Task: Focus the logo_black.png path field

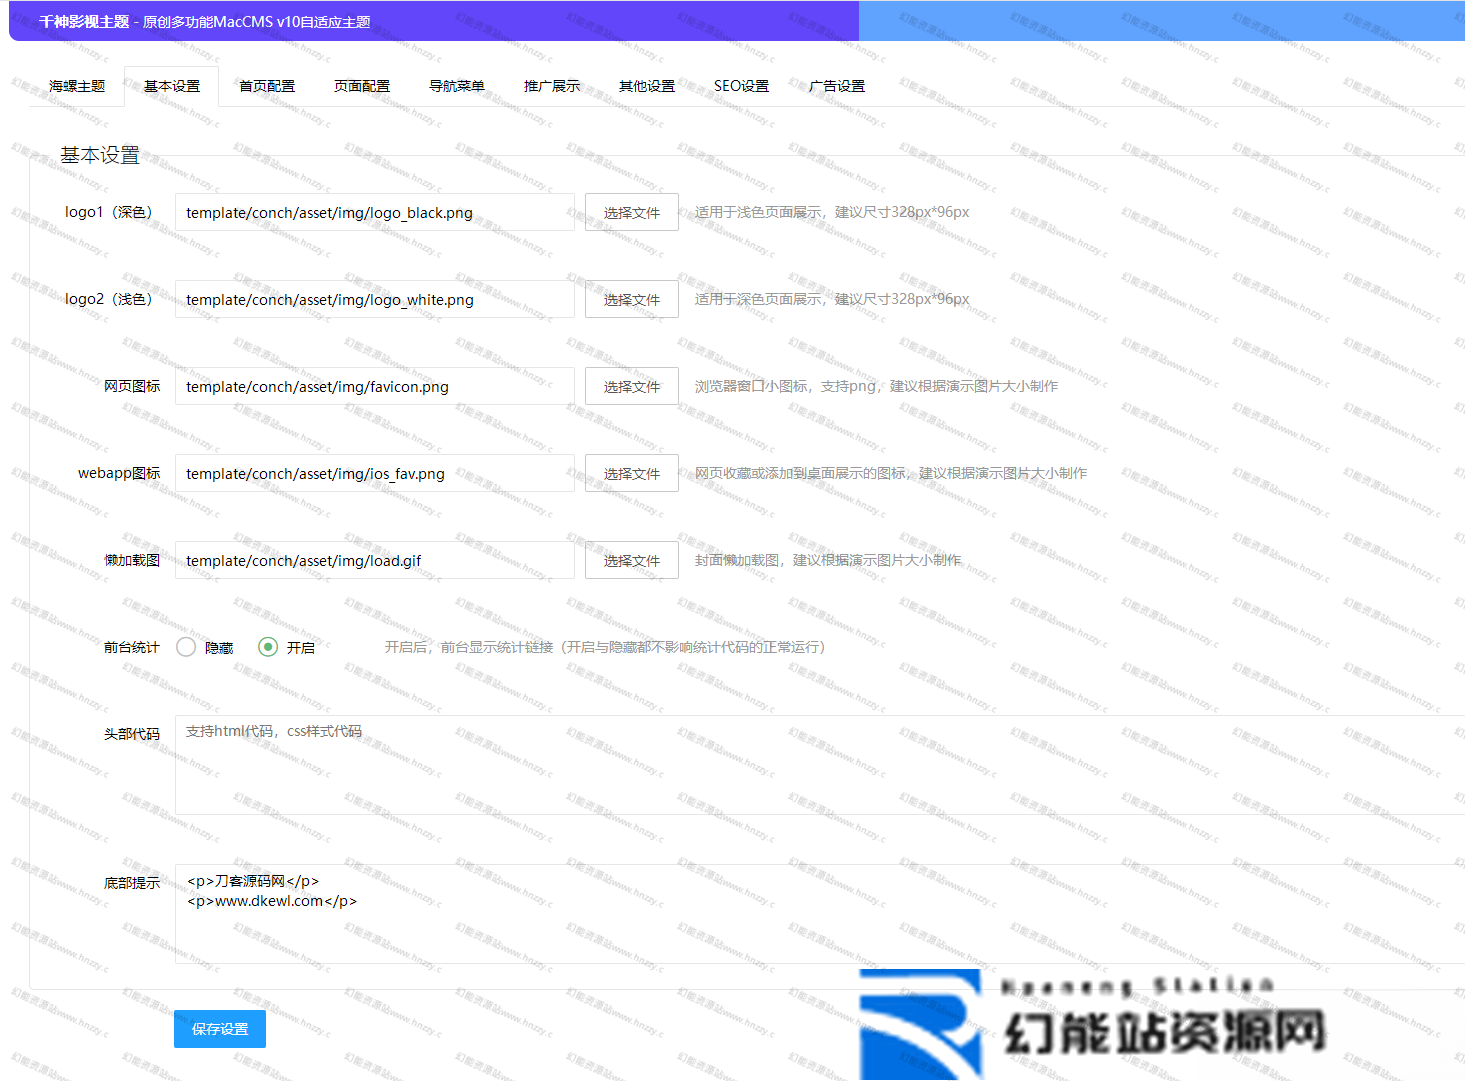Action: tap(375, 212)
